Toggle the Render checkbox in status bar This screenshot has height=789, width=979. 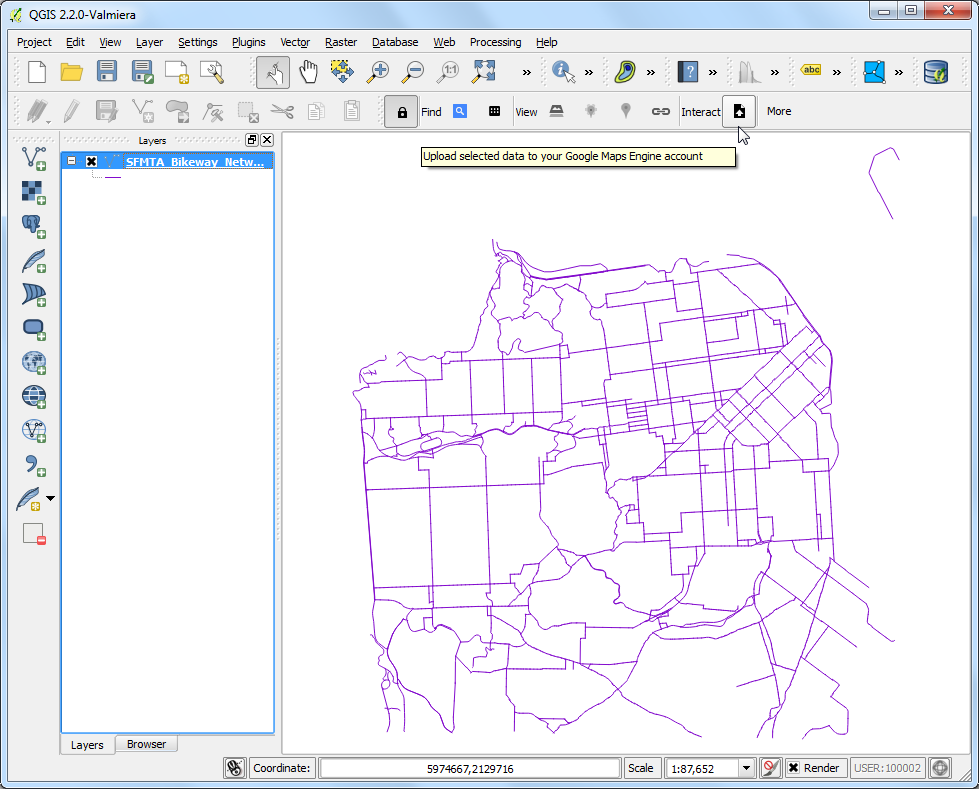(794, 768)
